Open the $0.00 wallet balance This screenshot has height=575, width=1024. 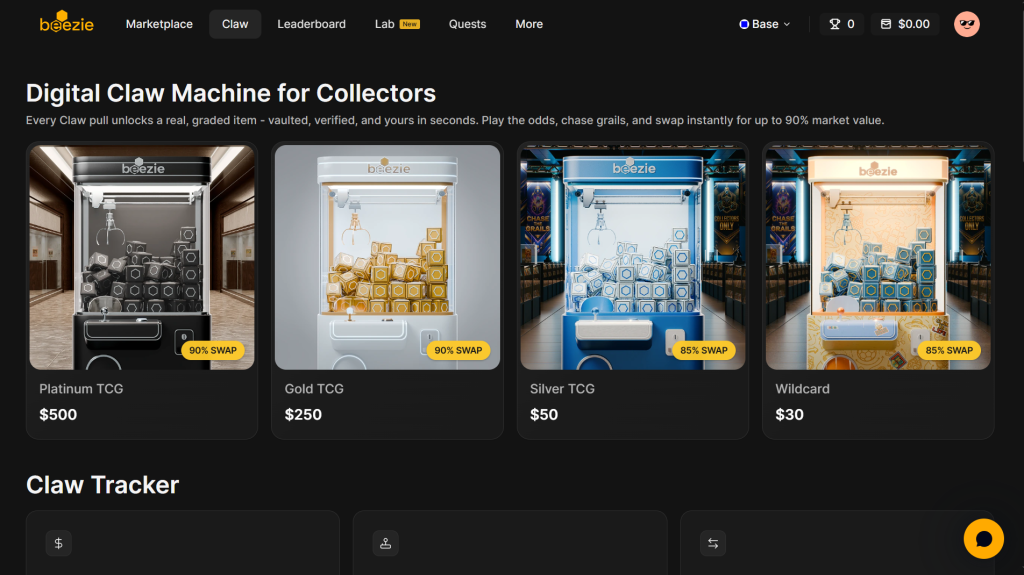(x=904, y=24)
